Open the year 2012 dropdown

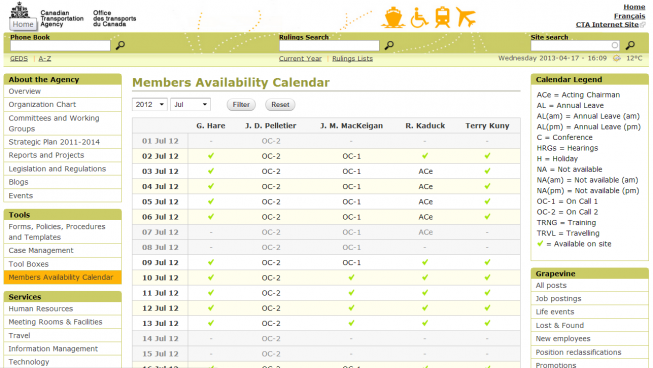[x=150, y=104]
